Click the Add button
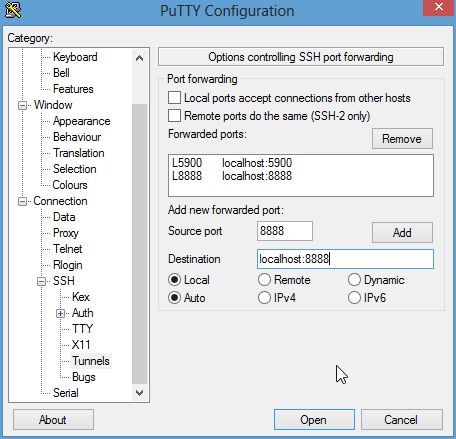456x439 pixels. [x=402, y=233]
